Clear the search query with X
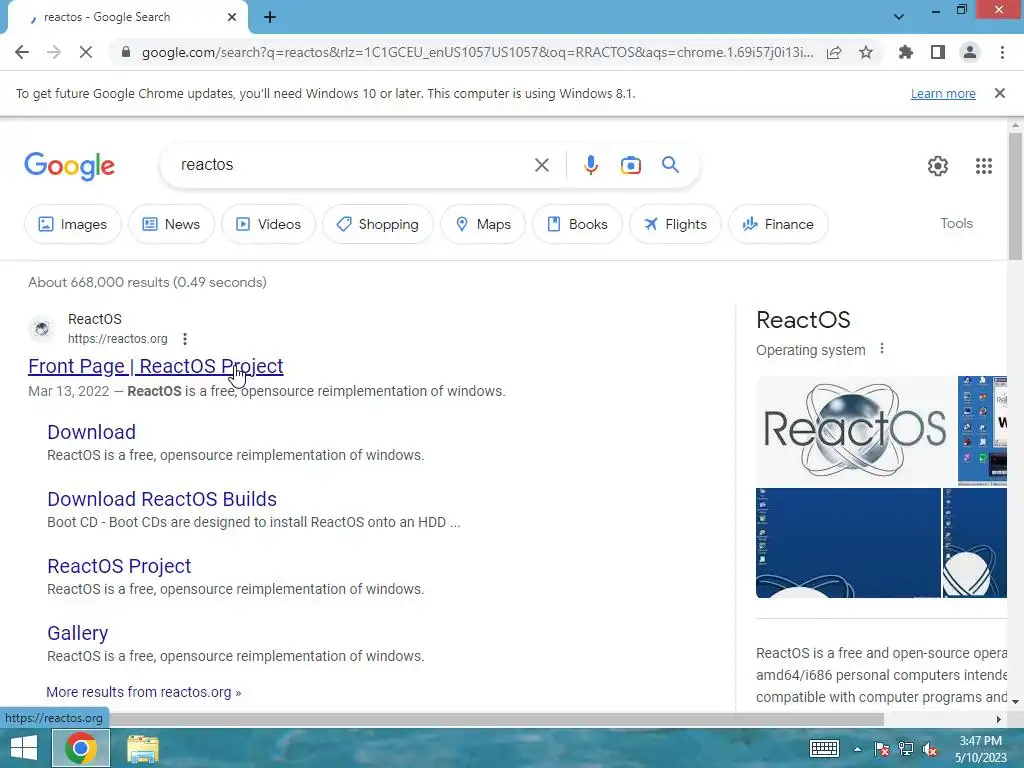1024x768 pixels. [x=541, y=165]
